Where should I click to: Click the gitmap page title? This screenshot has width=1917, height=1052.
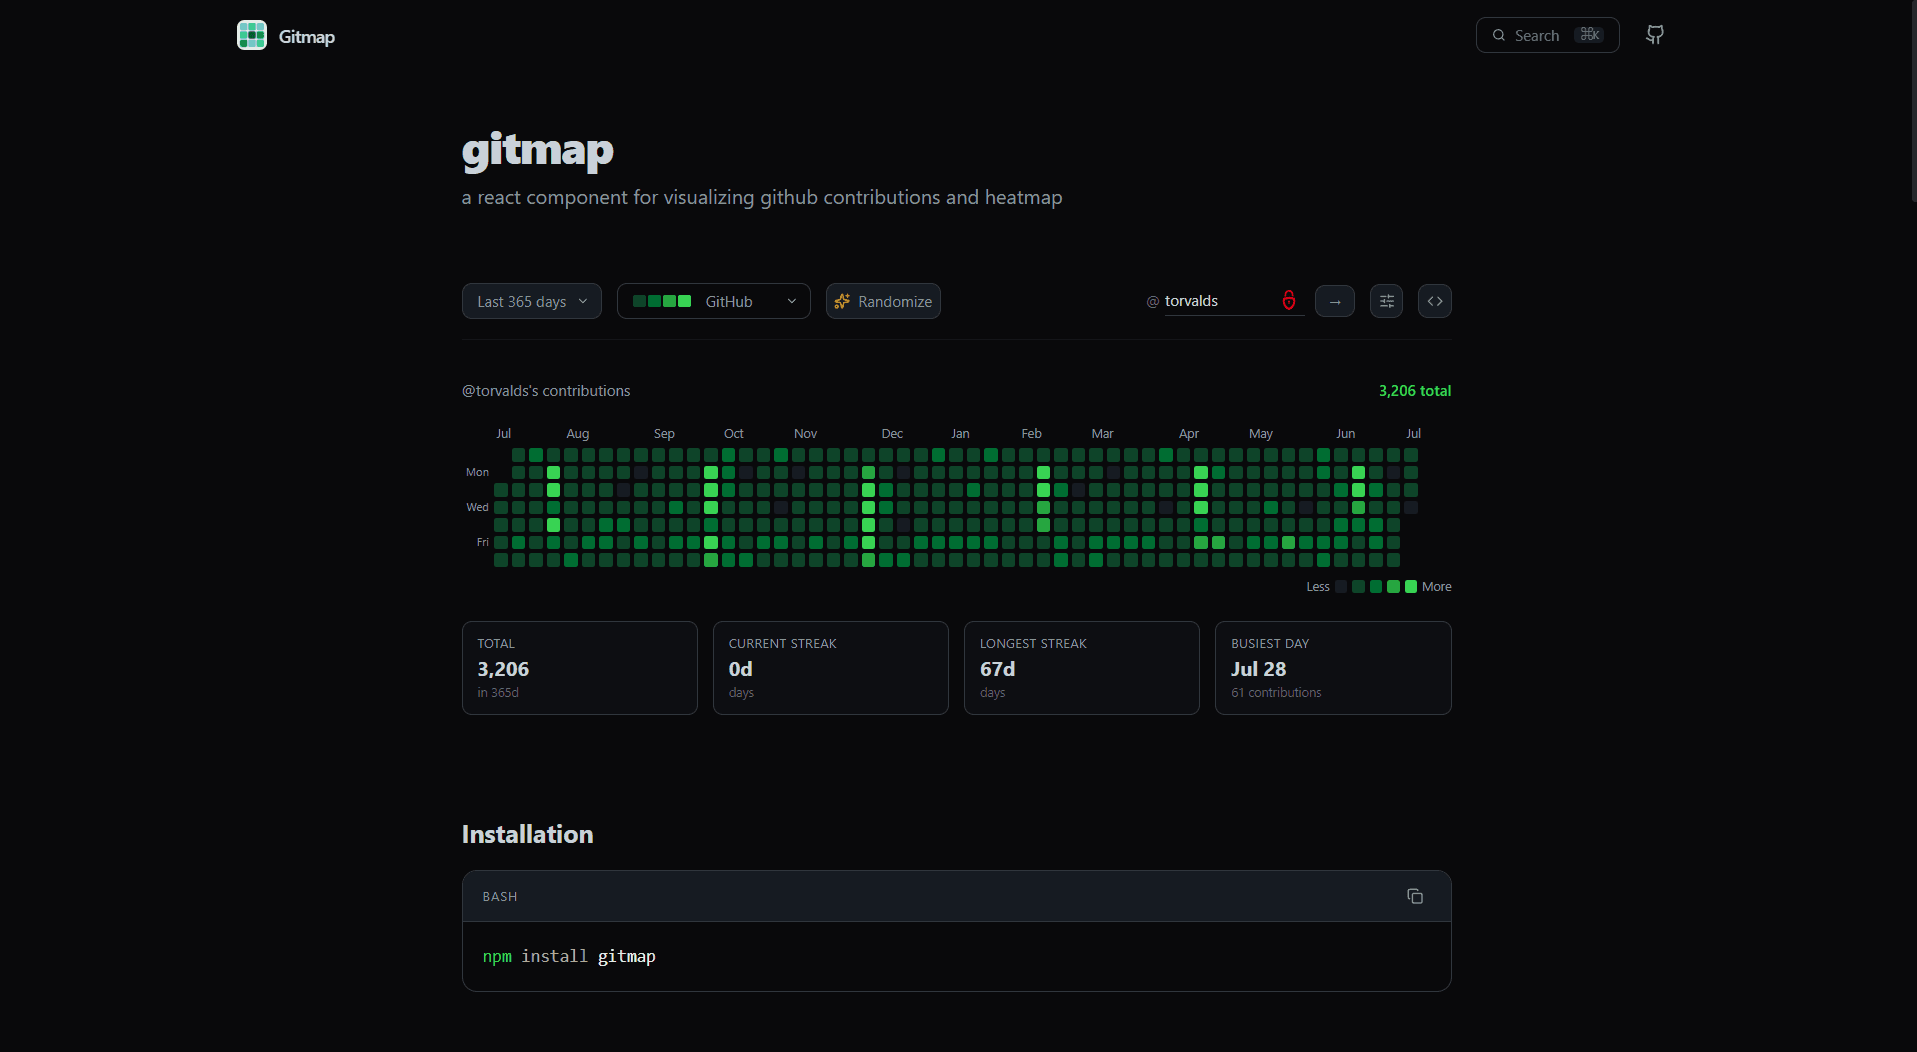[537, 151]
